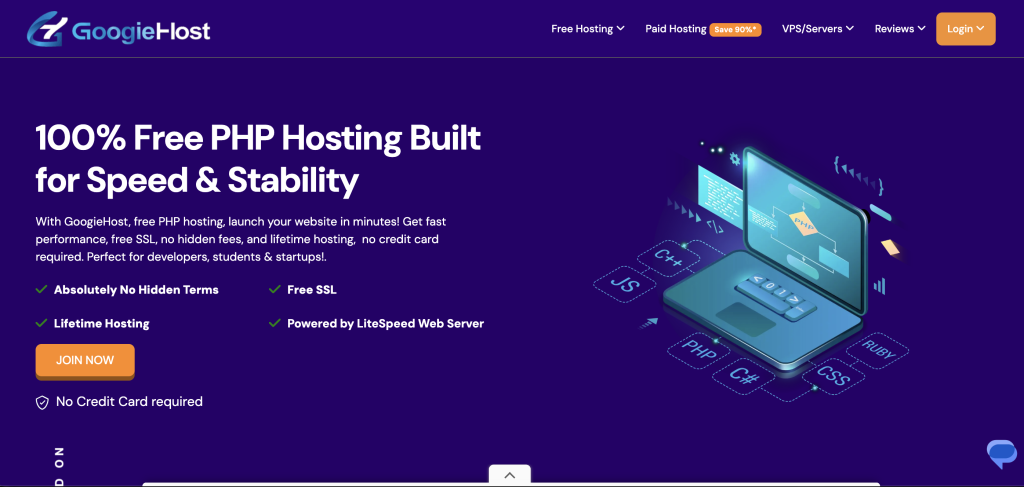Open the Paid Hosting menu item
1024x487 pixels.
(x=675, y=29)
